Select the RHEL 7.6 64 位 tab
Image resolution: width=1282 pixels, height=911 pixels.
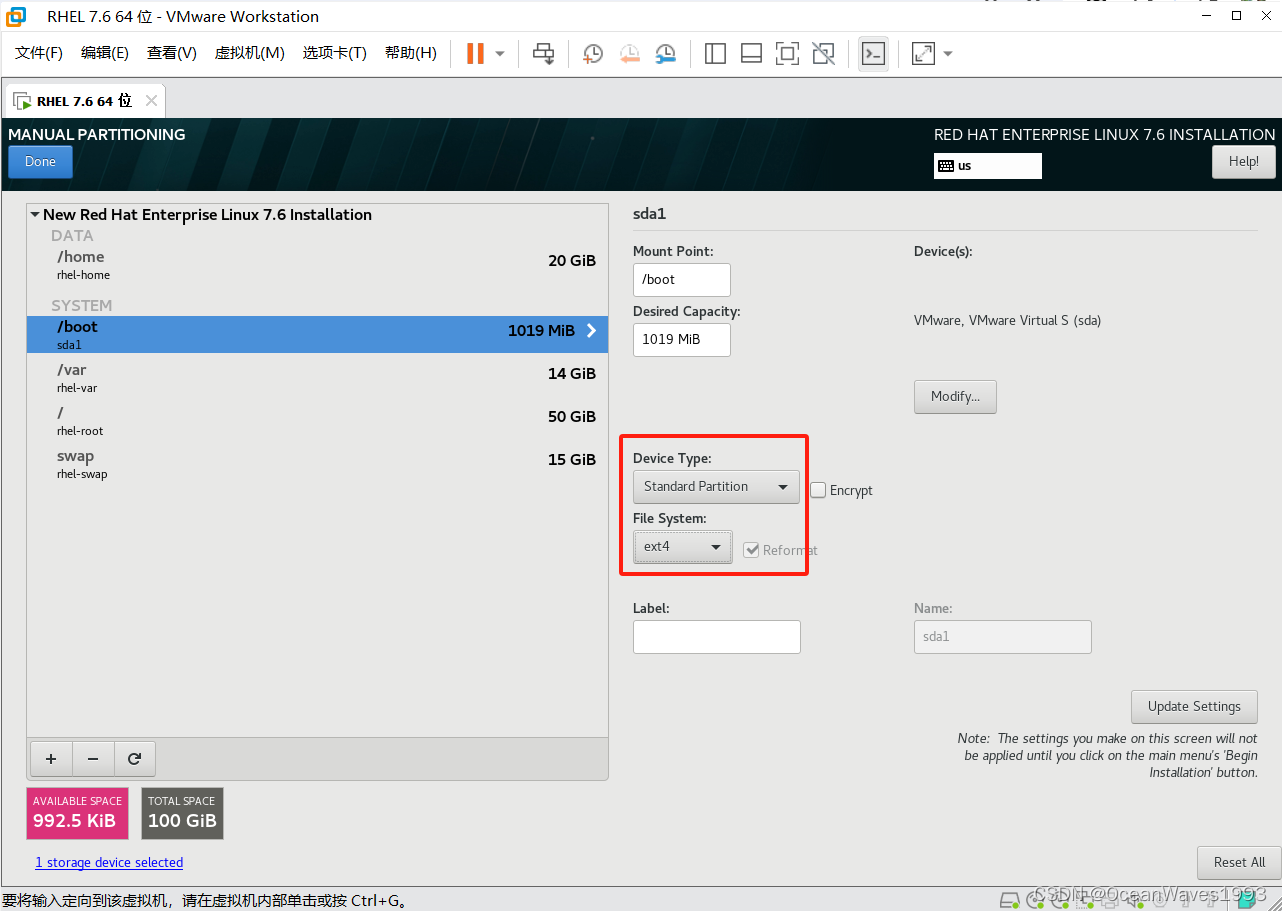[84, 101]
